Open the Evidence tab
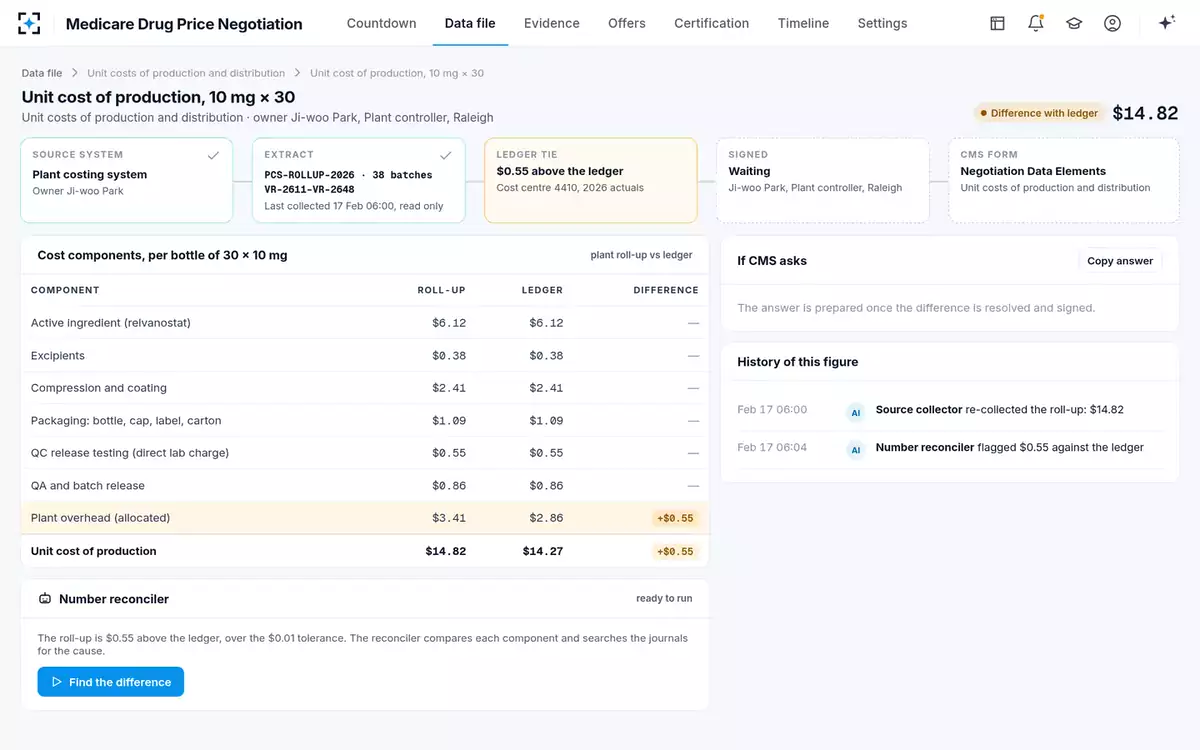Viewport: 1200px width, 750px height. (x=551, y=23)
